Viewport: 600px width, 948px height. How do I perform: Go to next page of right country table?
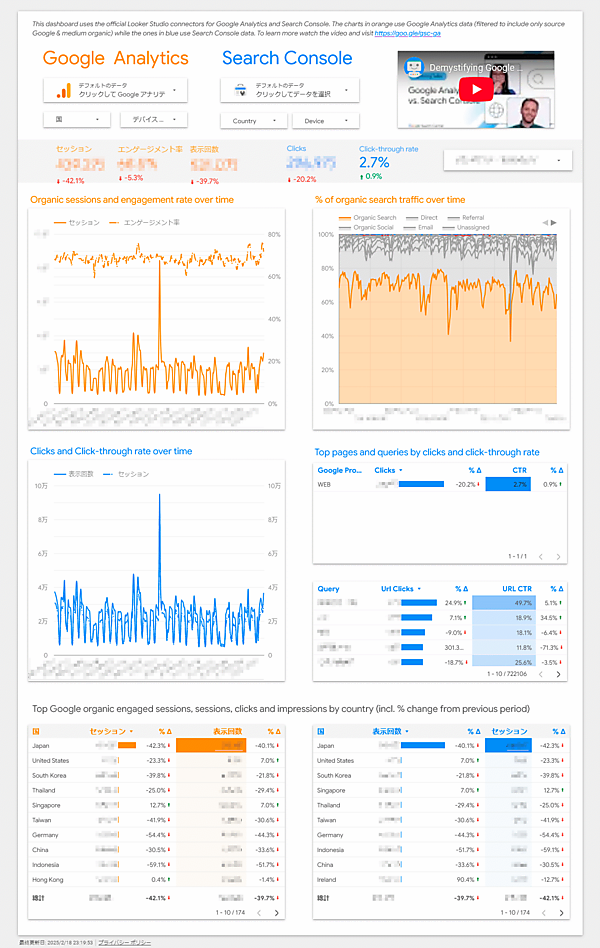point(559,912)
